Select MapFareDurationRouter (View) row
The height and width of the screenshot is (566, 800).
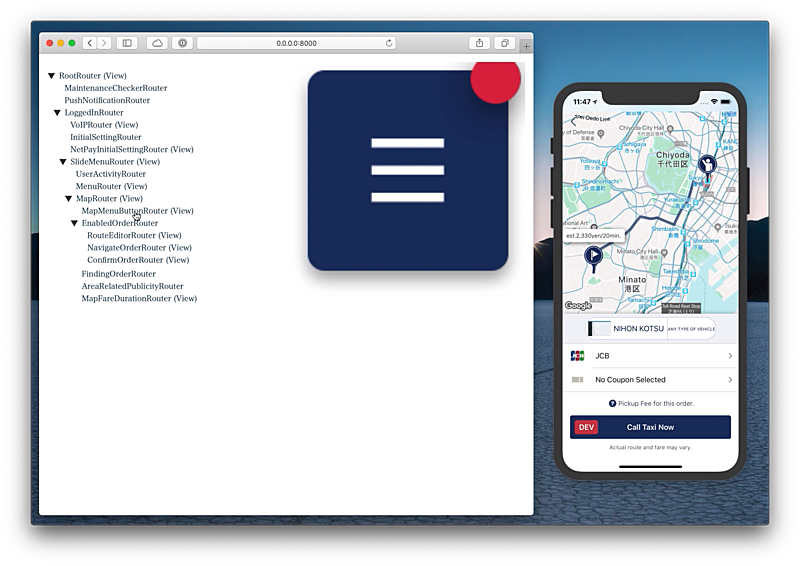pyautogui.click(x=139, y=298)
